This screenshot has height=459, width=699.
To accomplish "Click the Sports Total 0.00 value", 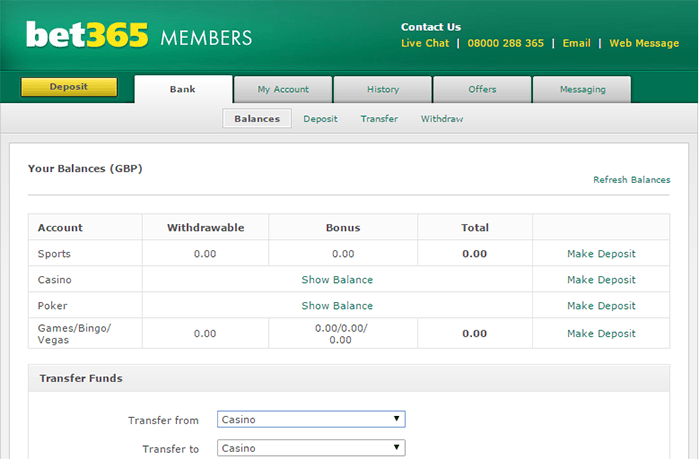I will click(474, 254).
